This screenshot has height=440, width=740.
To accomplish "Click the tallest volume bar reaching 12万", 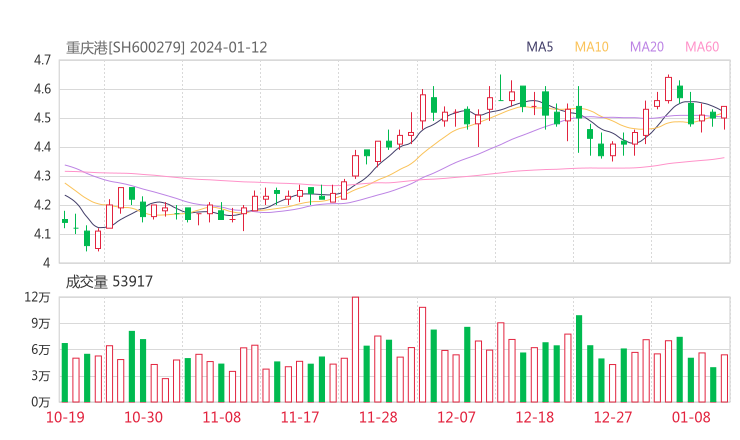I will pos(355,349).
